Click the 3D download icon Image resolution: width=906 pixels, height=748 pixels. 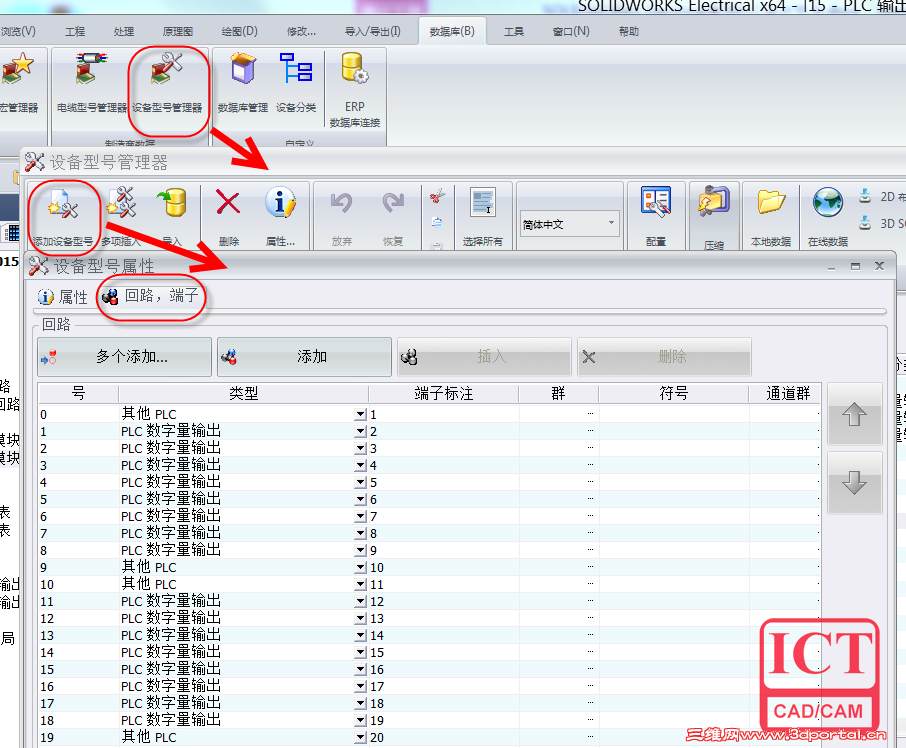[865, 223]
